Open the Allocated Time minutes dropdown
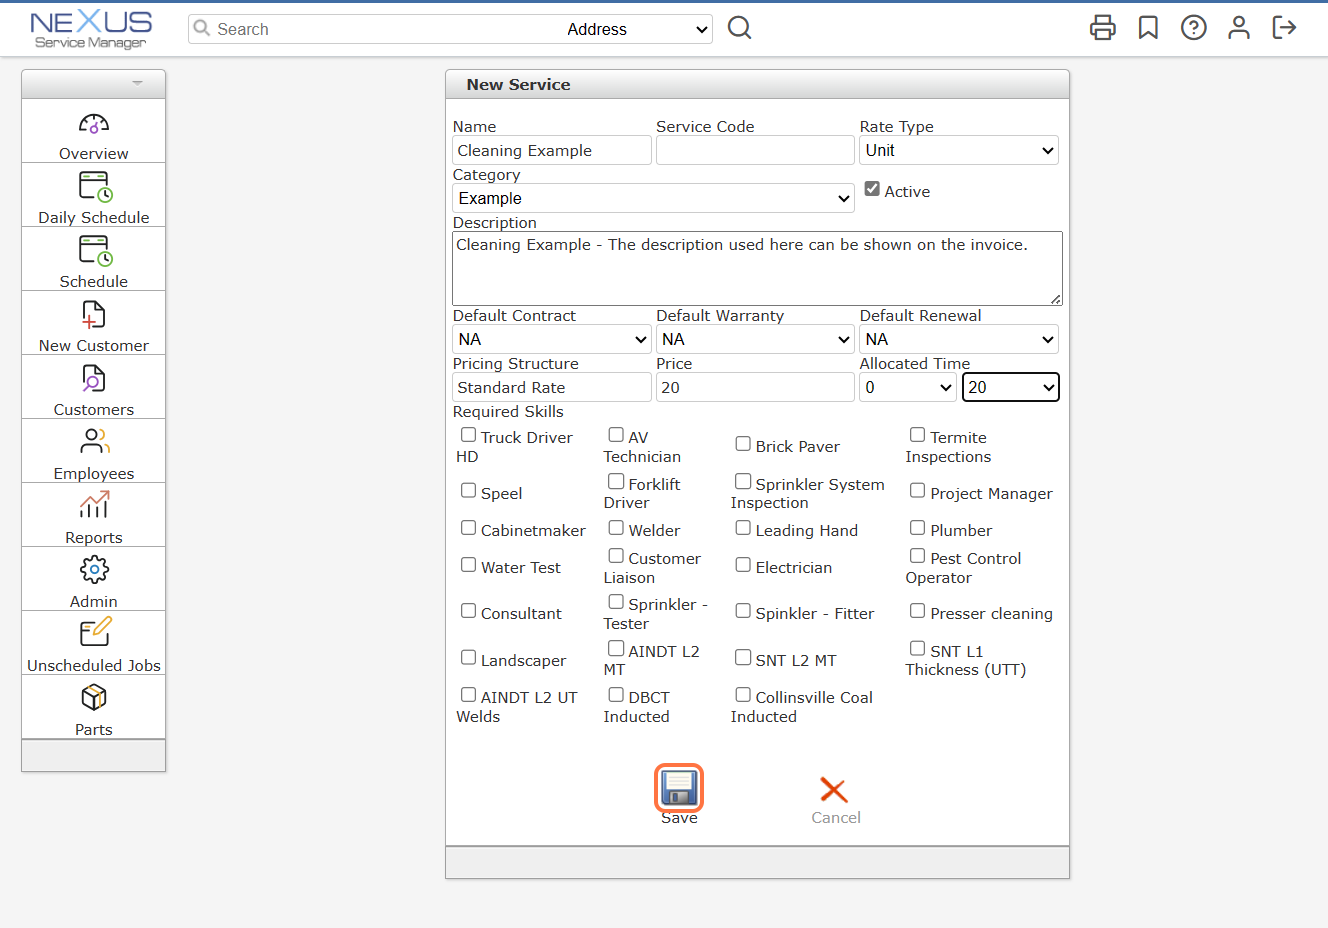Viewport: 1328px width, 928px height. point(1010,387)
